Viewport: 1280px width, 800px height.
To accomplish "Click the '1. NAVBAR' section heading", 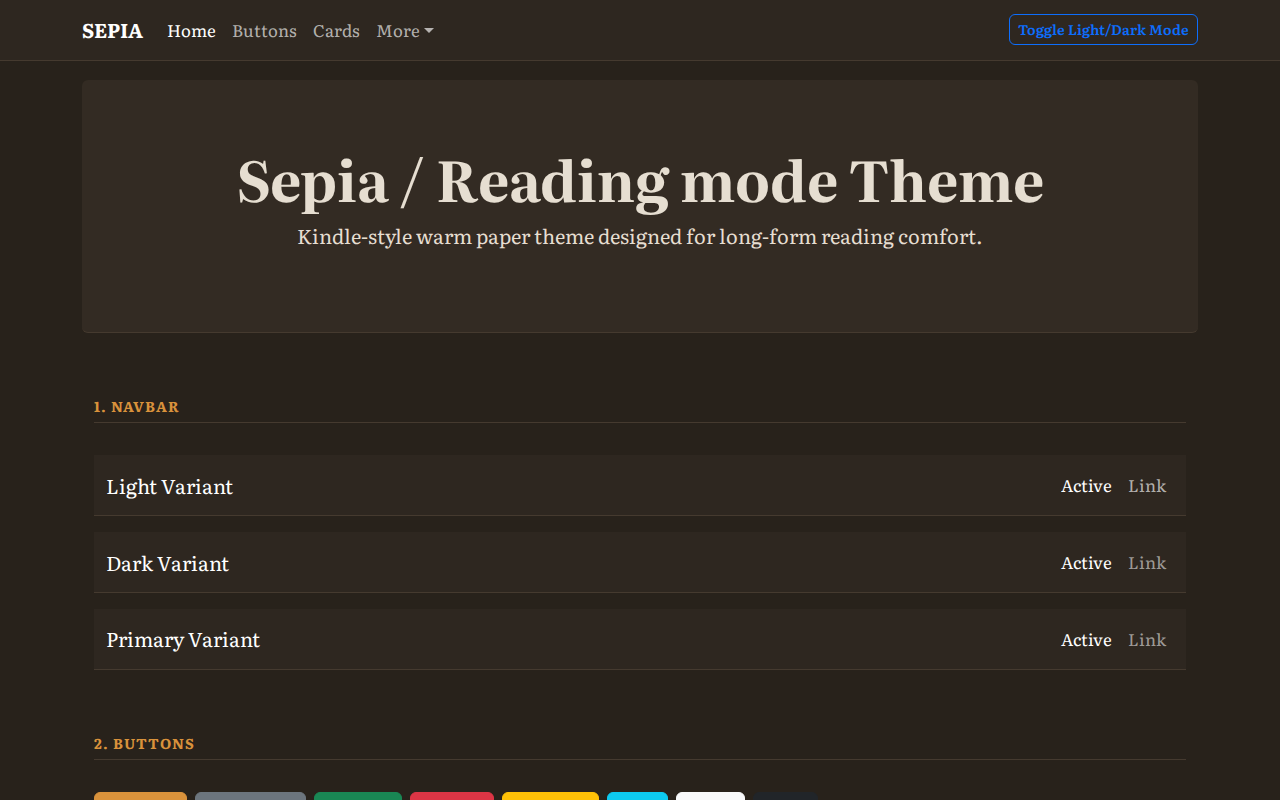I will point(136,407).
